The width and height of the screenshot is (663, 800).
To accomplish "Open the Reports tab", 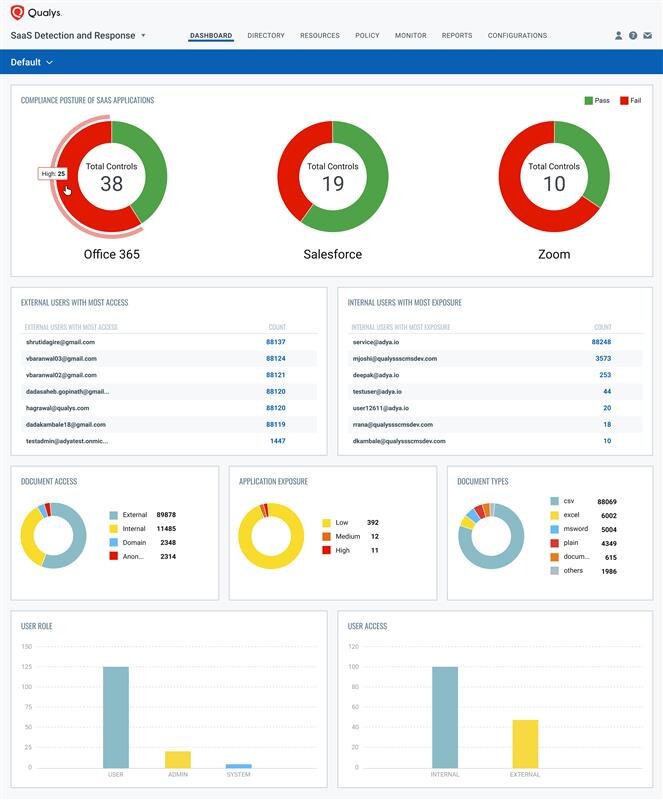I will (x=457, y=36).
